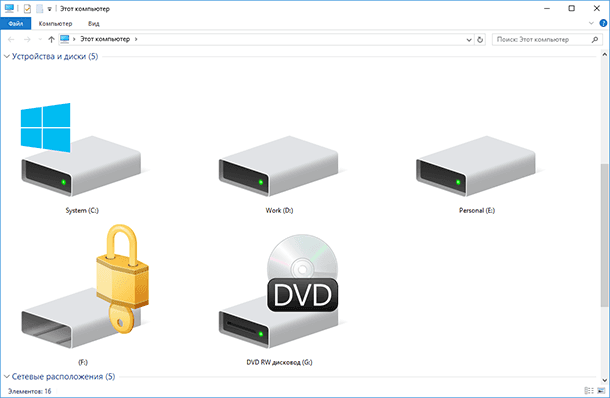Close the Этот компьютер window
Screen dimensions: 610x398
coord(597,8)
